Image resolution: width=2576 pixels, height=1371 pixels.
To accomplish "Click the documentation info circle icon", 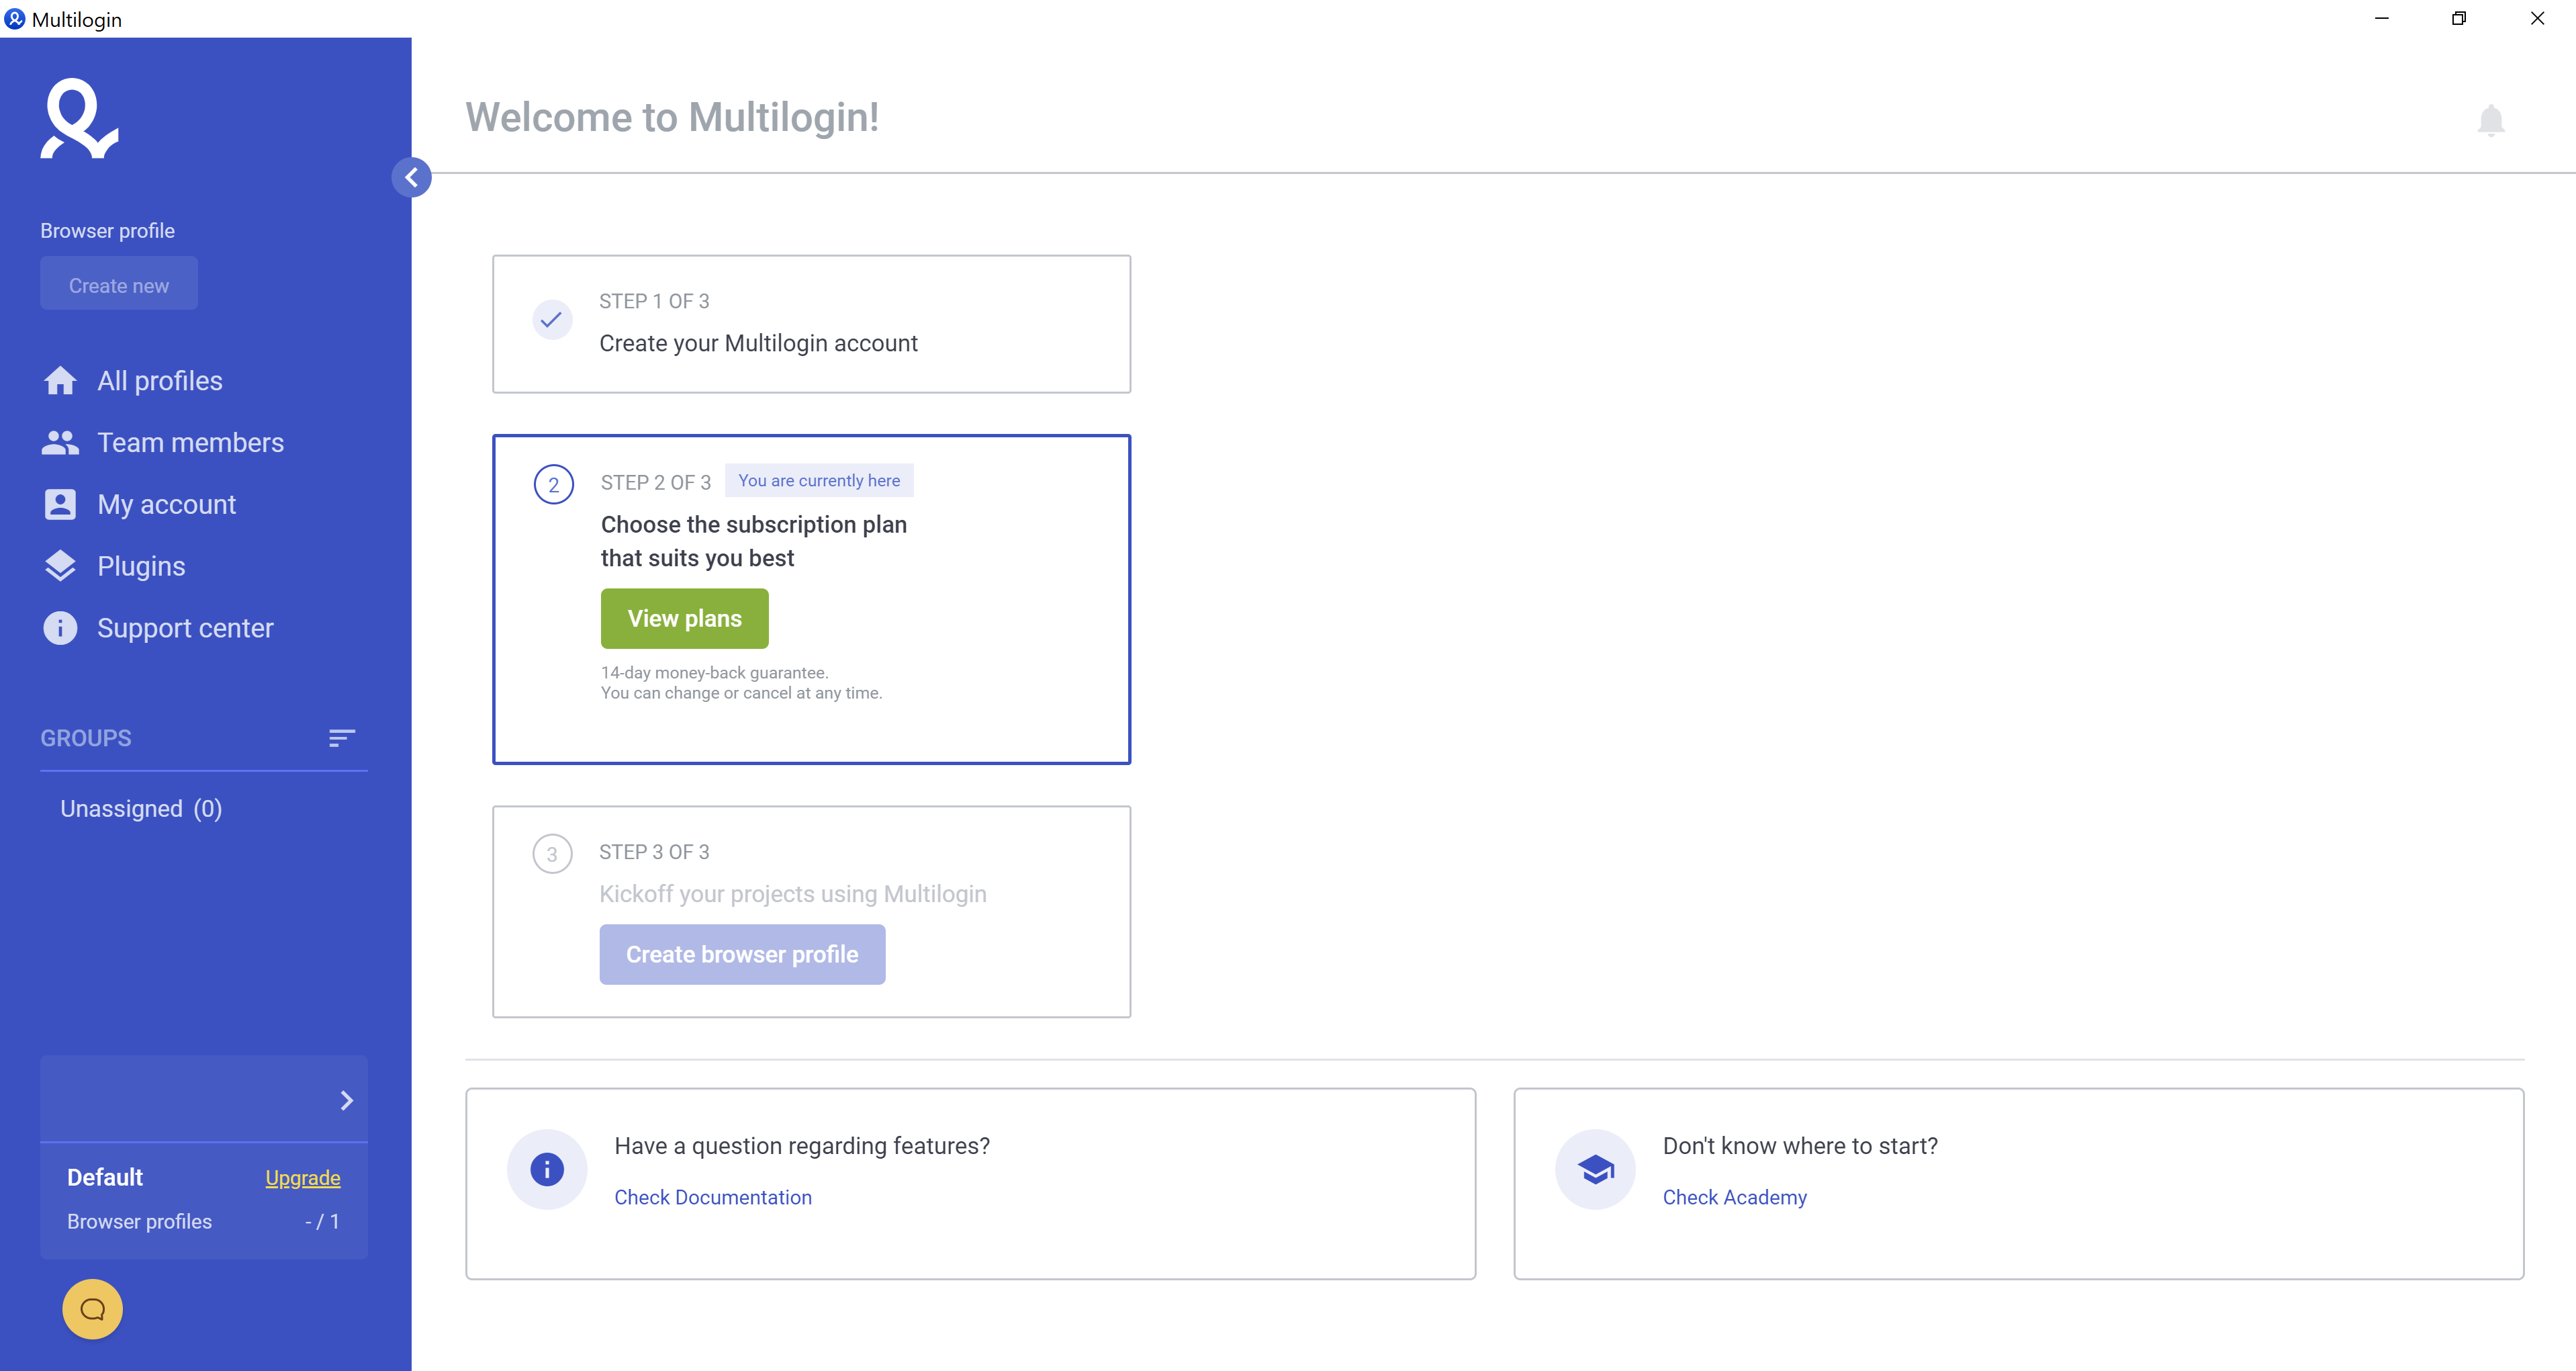I will coord(547,1169).
